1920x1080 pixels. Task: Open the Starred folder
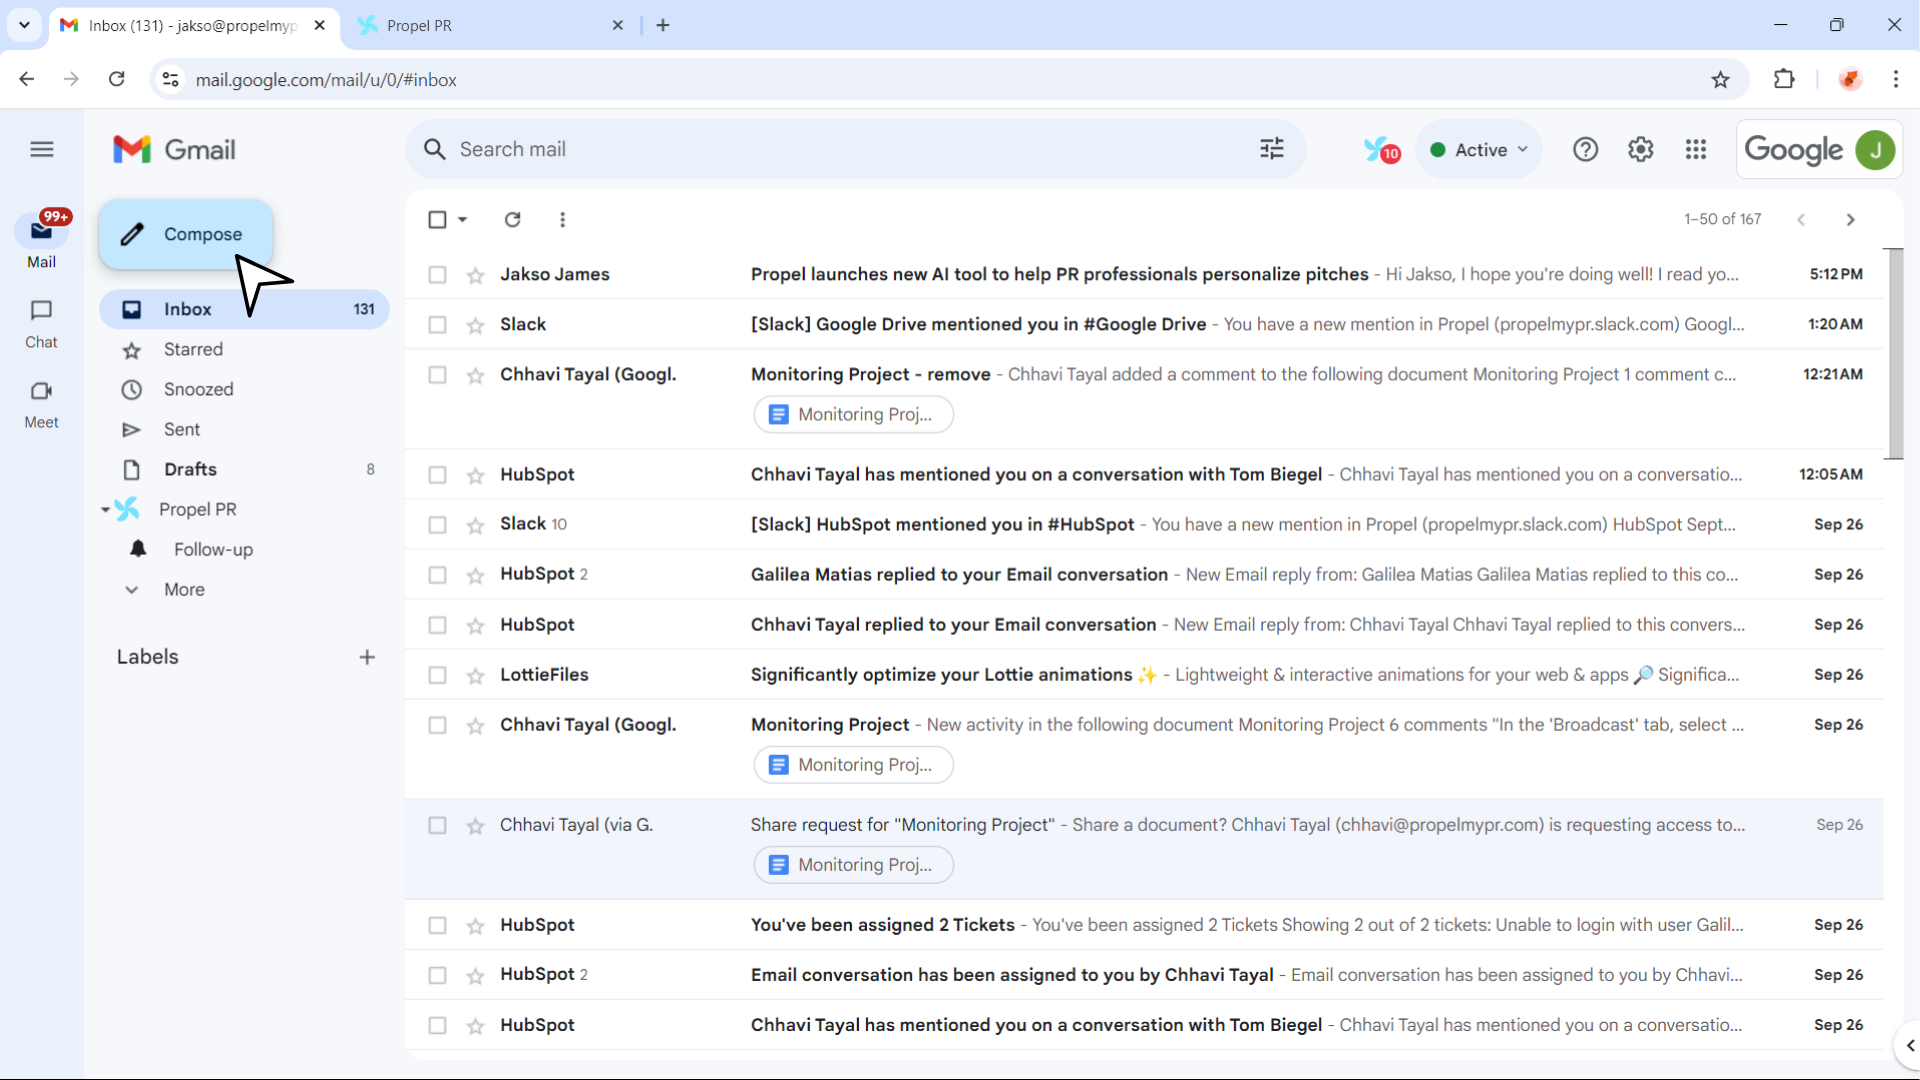coord(193,349)
